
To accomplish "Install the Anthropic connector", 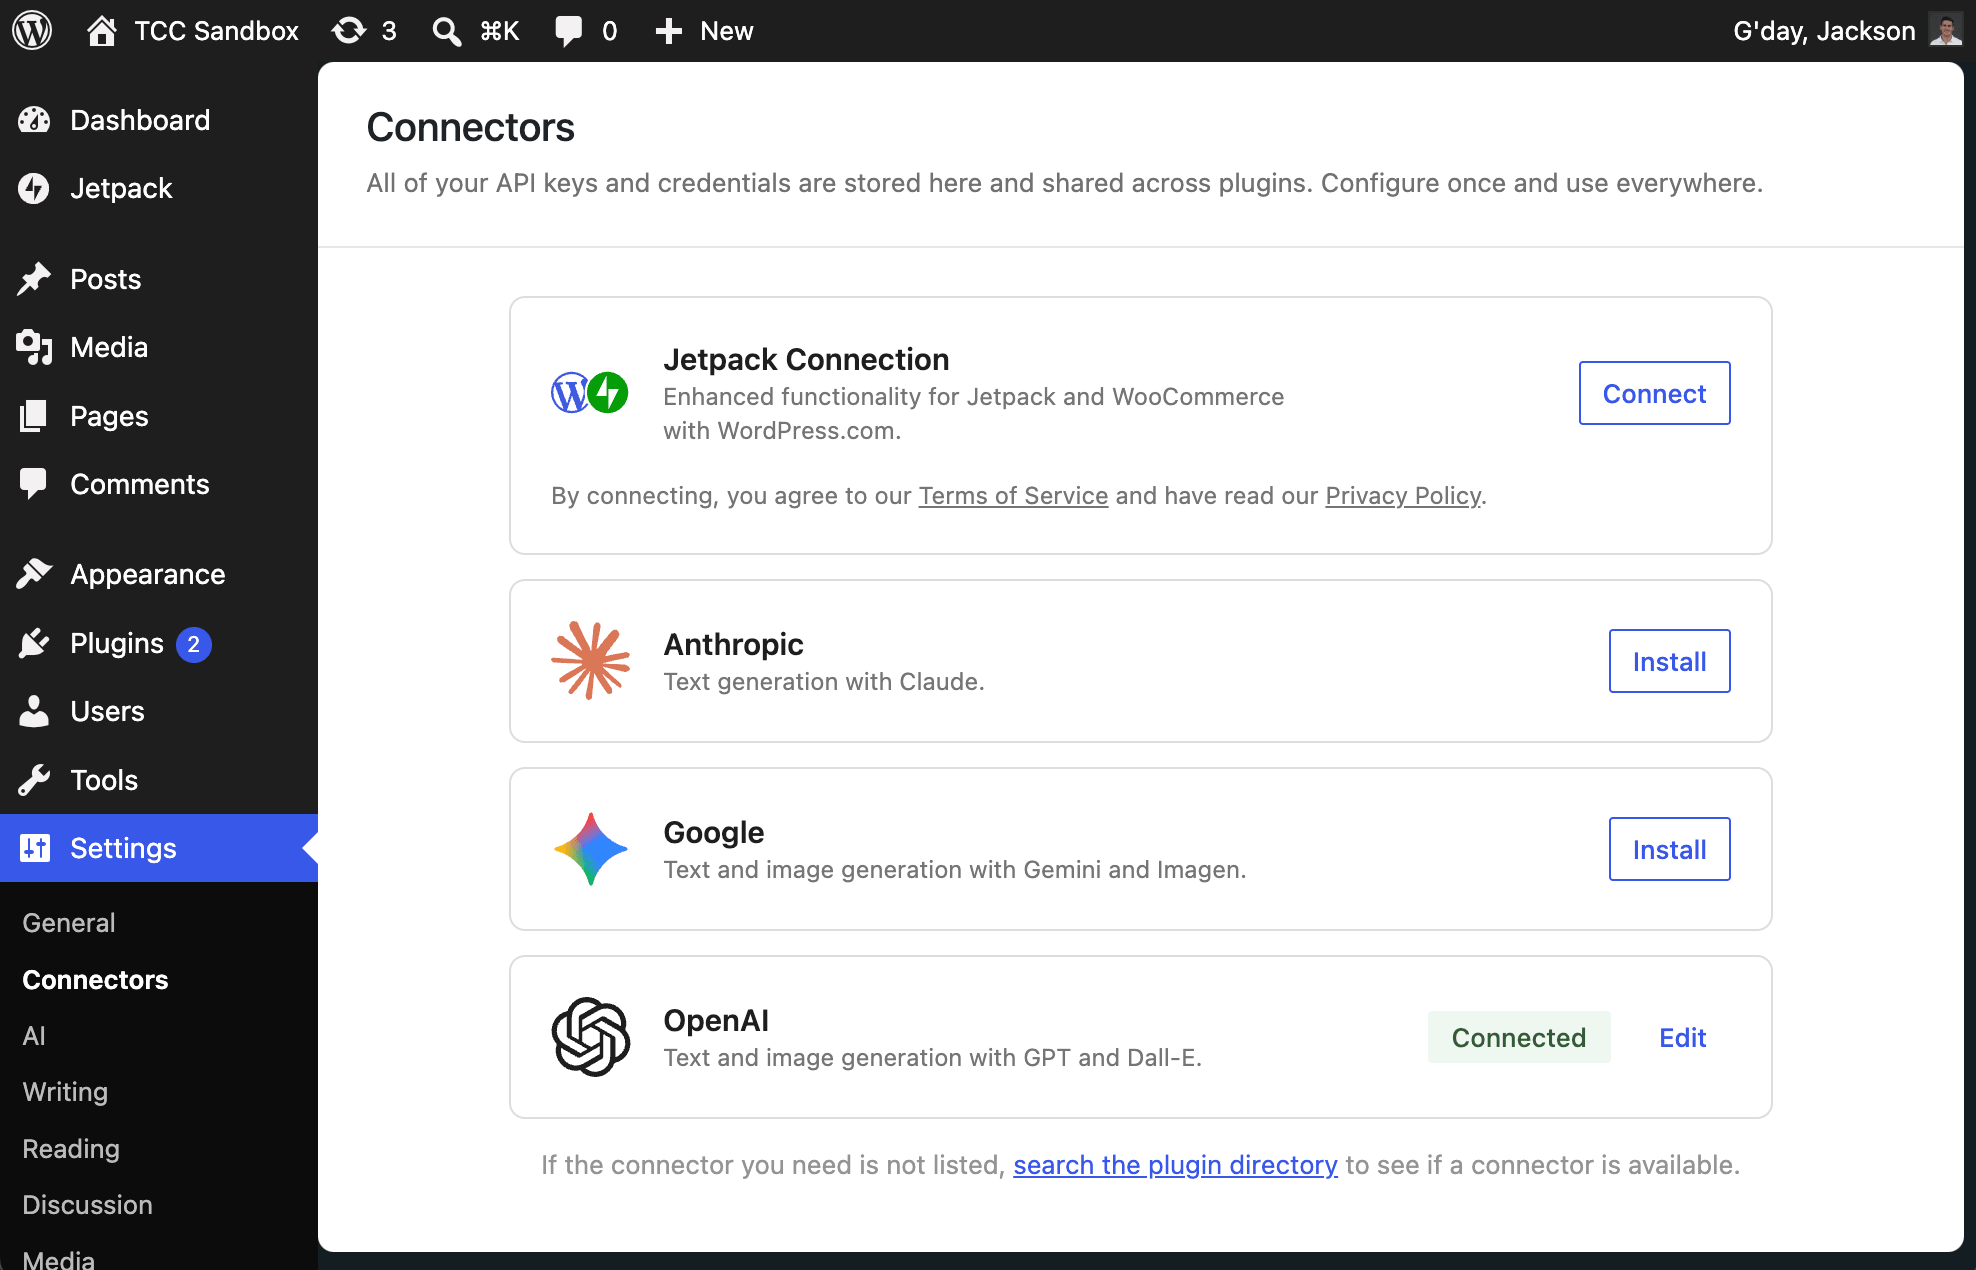I will [1669, 661].
